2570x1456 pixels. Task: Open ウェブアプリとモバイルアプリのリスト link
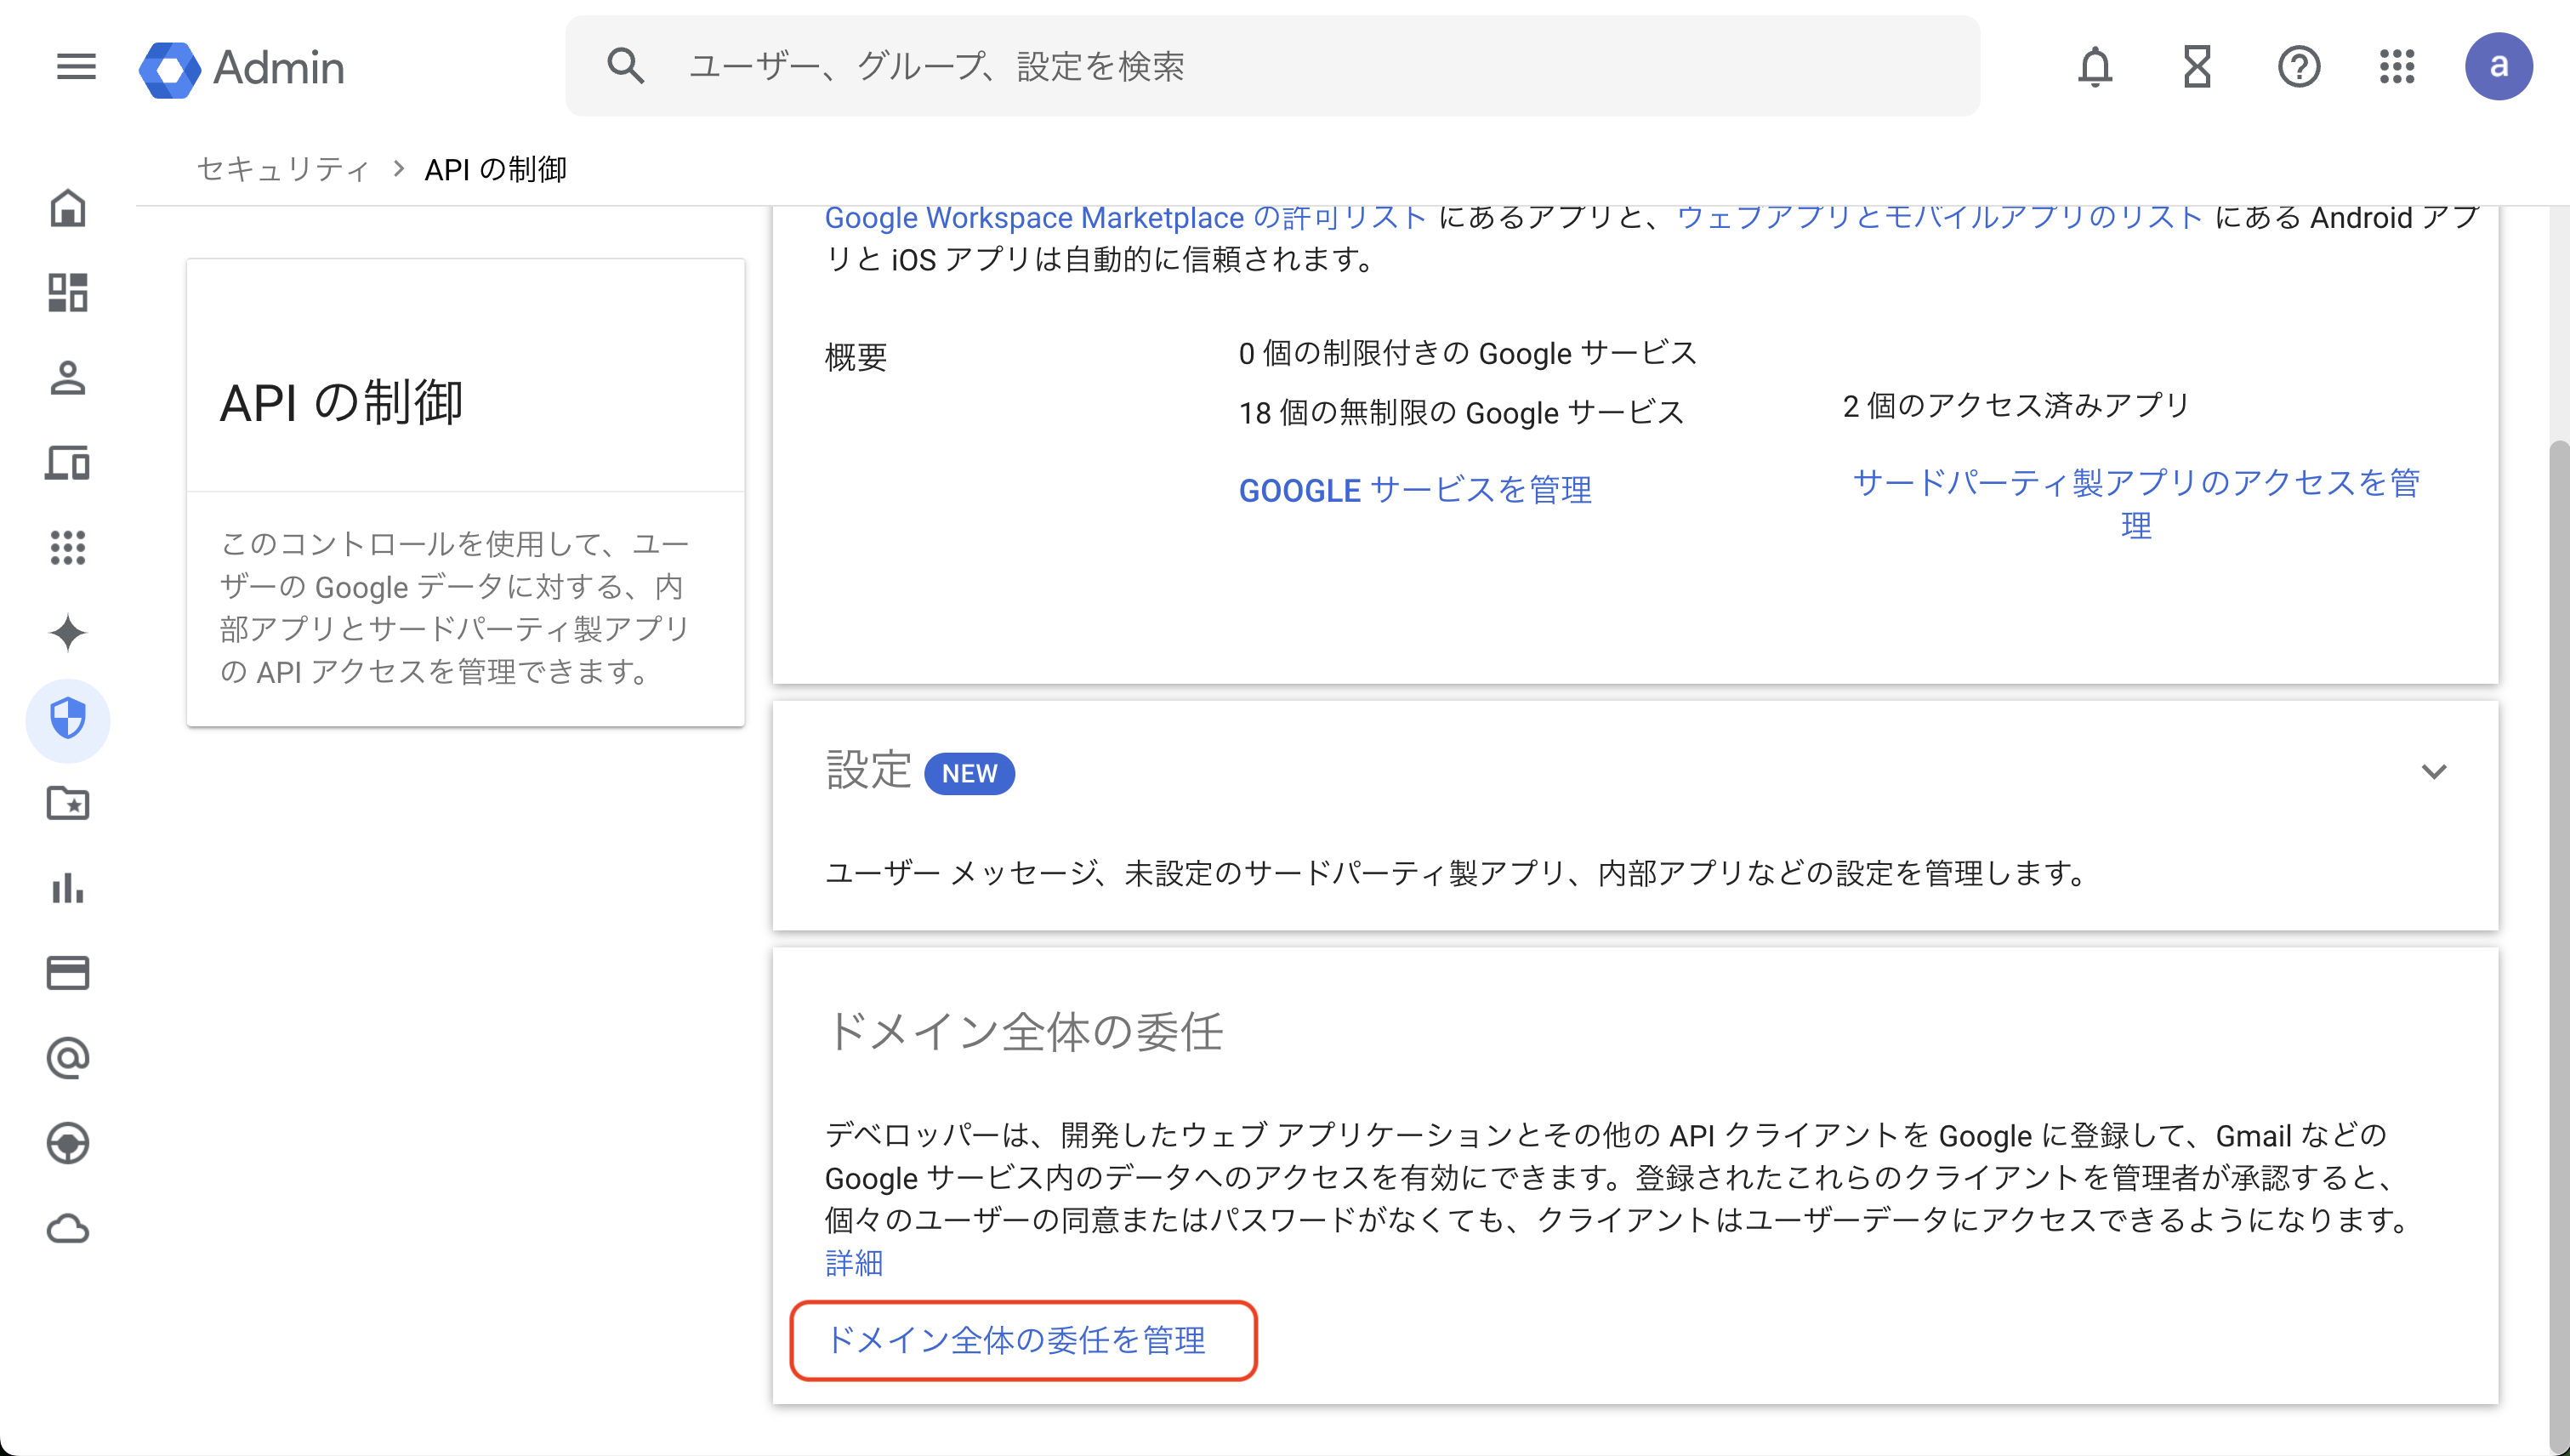[x=1939, y=218]
